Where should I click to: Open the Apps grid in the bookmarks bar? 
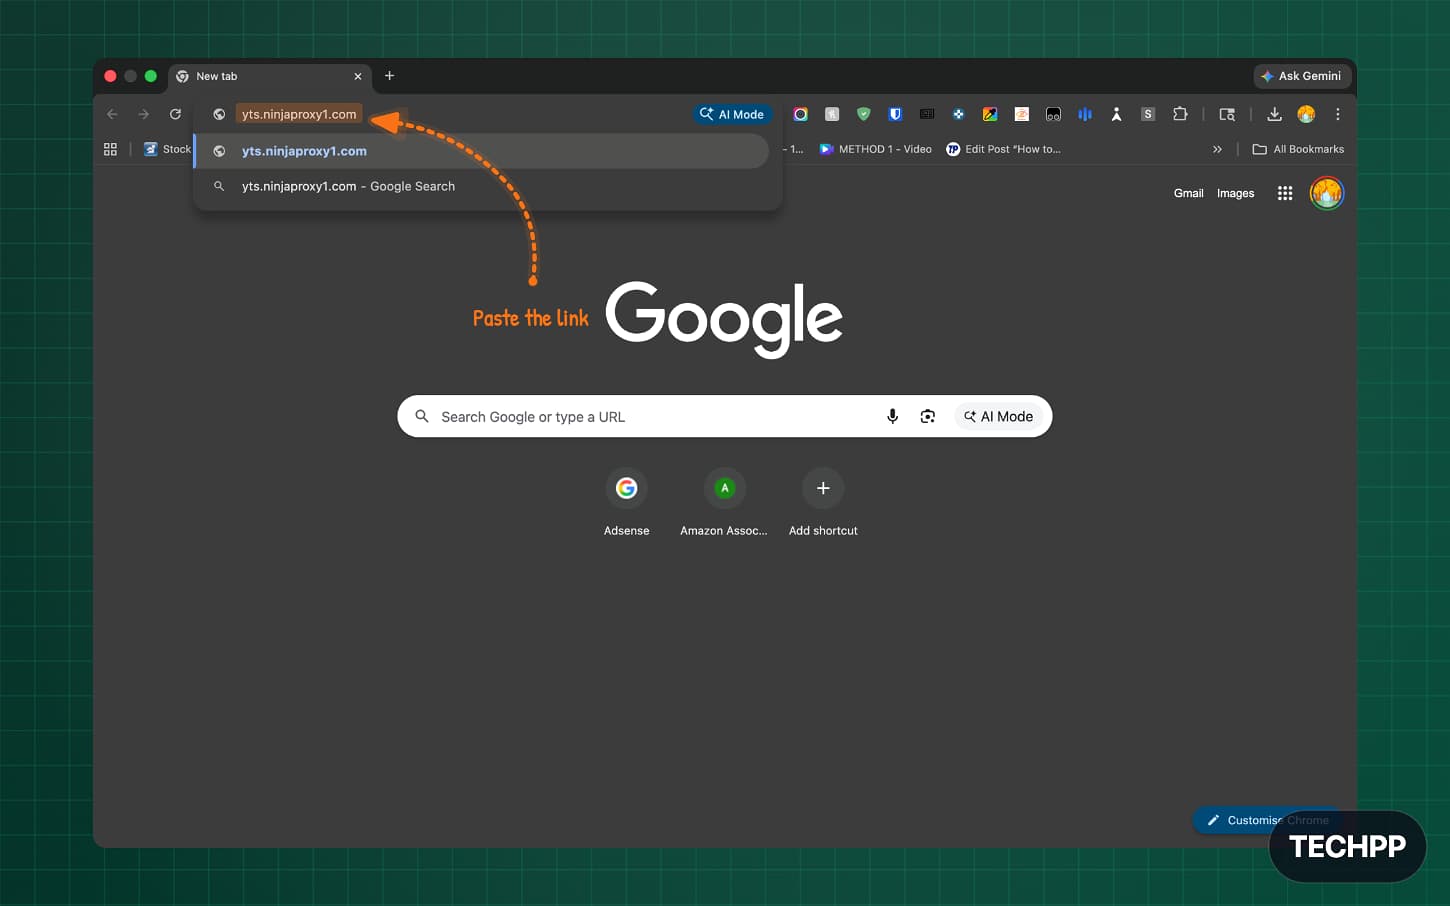(110, 149)
